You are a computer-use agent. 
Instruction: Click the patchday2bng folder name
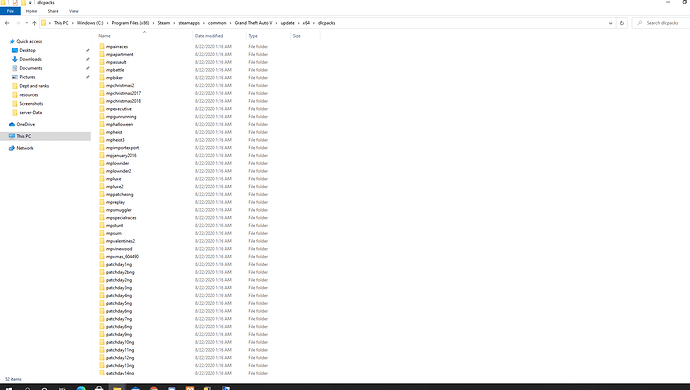pyautogui.click(x=120, y=272)
